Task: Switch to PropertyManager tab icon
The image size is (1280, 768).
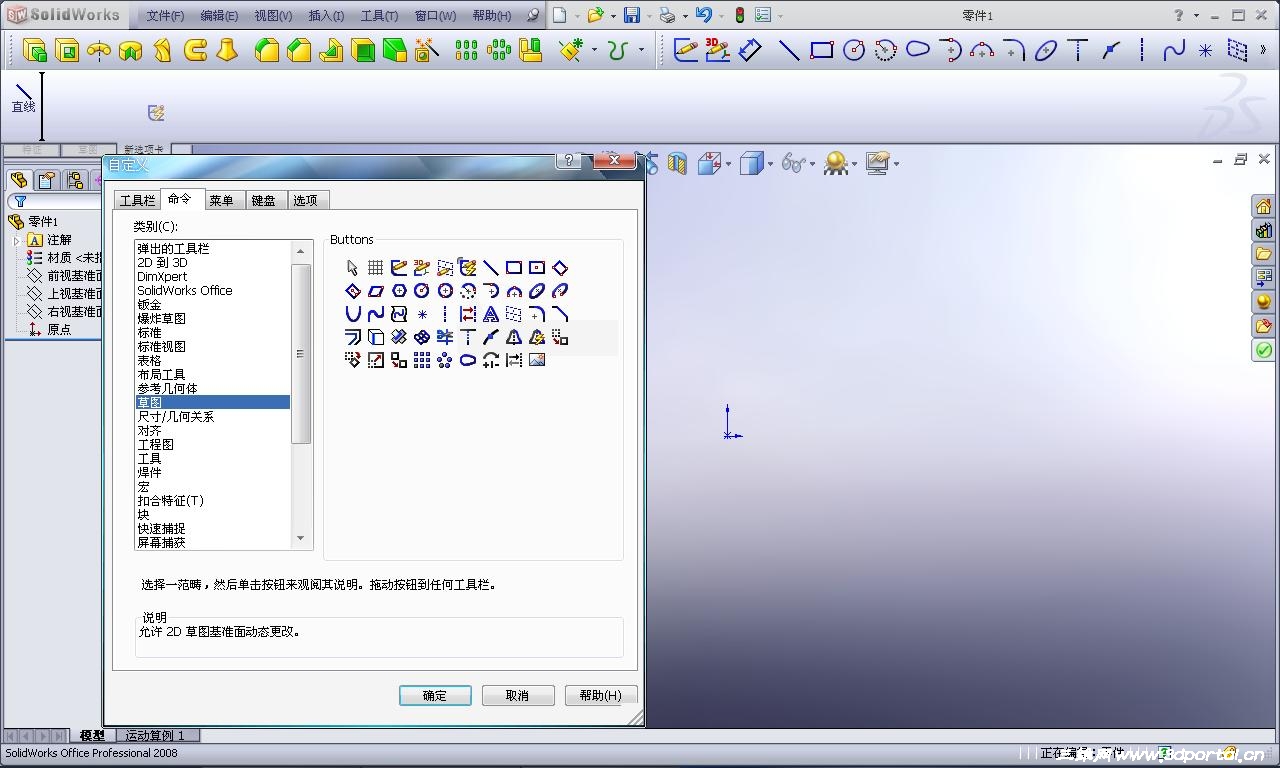Action: pyautogui.click(x=46, y=180)
